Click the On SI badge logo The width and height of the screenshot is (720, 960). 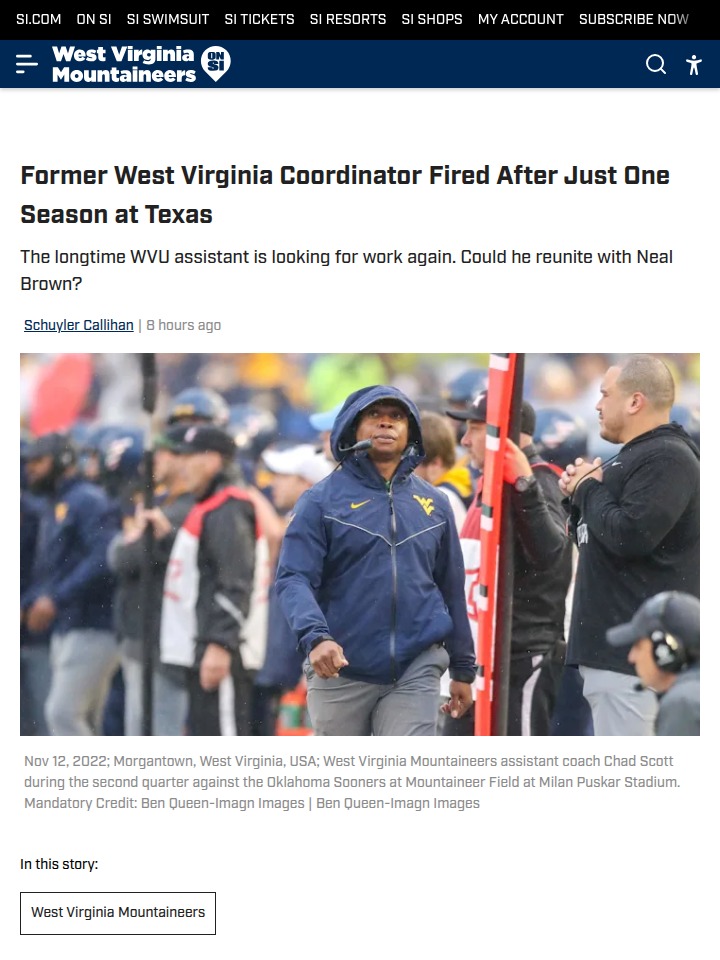tap(216, 64)
